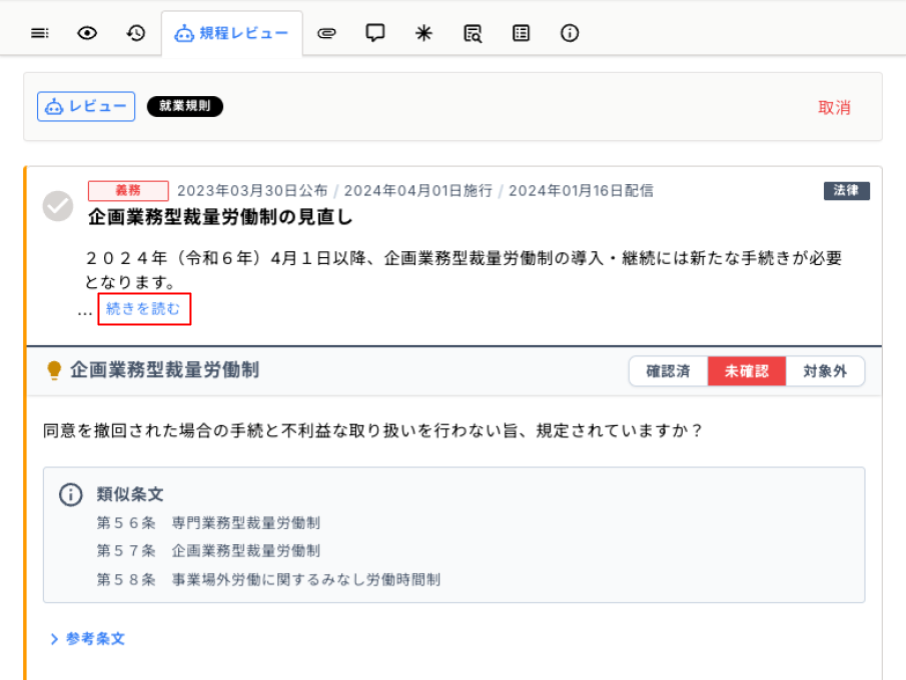Screen dimensions: 906x680
Task: Open the table list icon tab
Action: [x=521, y=33]
